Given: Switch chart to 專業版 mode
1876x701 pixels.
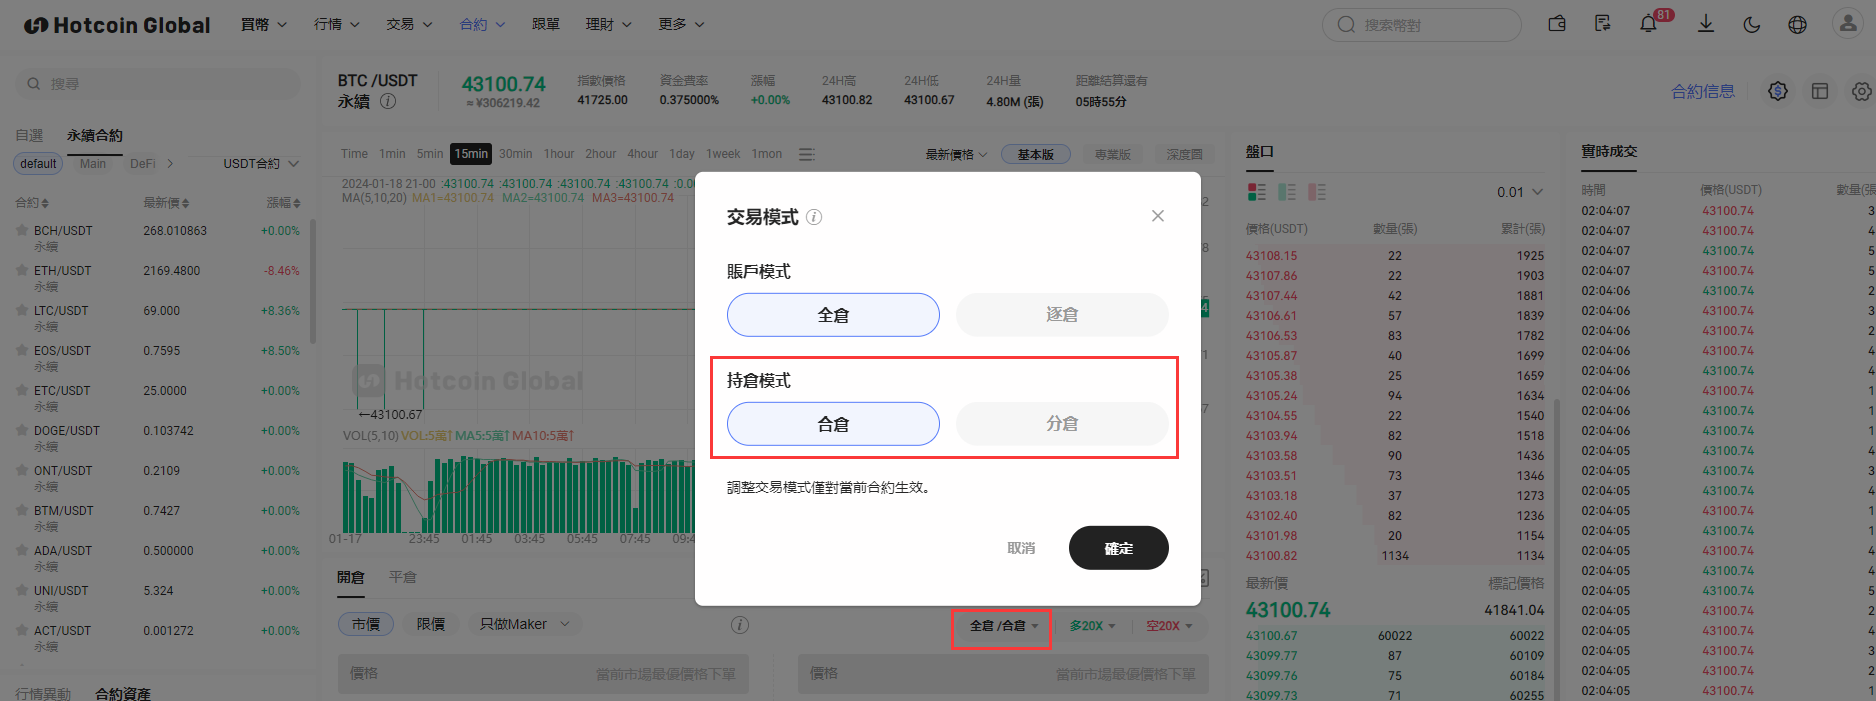Looking at the screenshot, I should [1113, 154].
